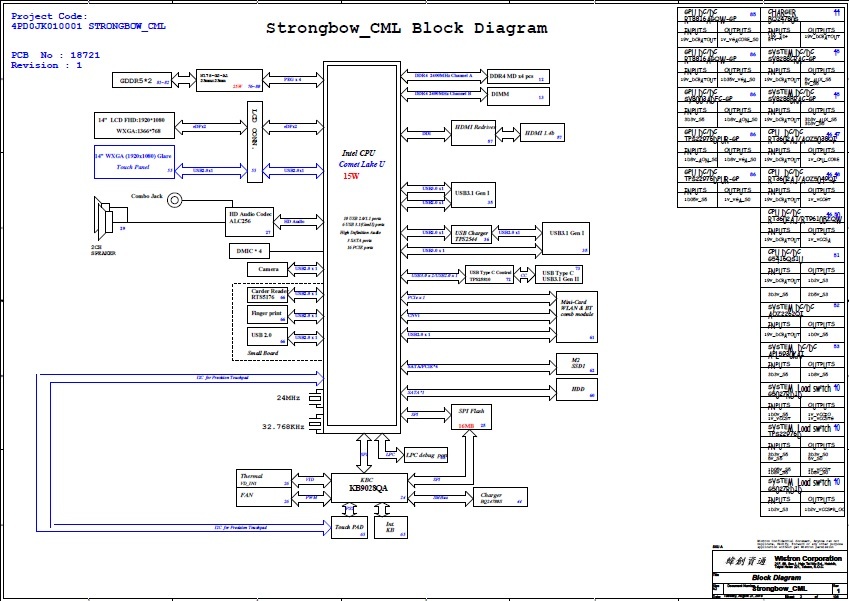Click the Charger BQ24780S block

coord(500,497)
